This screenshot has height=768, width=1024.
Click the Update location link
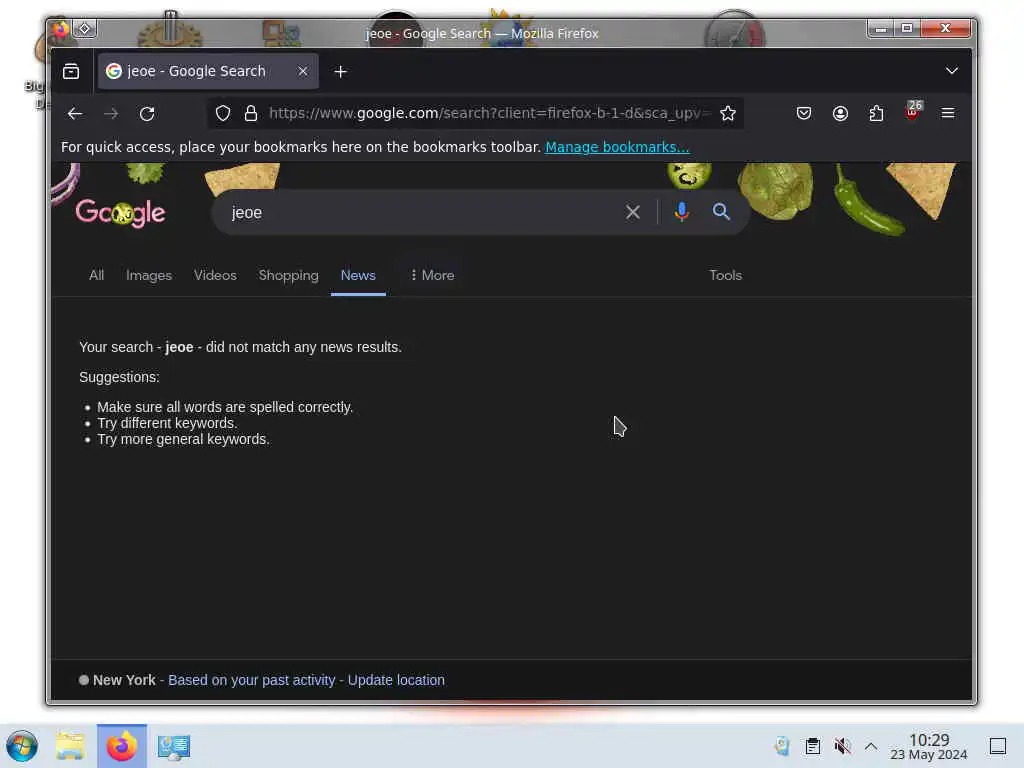396,680
